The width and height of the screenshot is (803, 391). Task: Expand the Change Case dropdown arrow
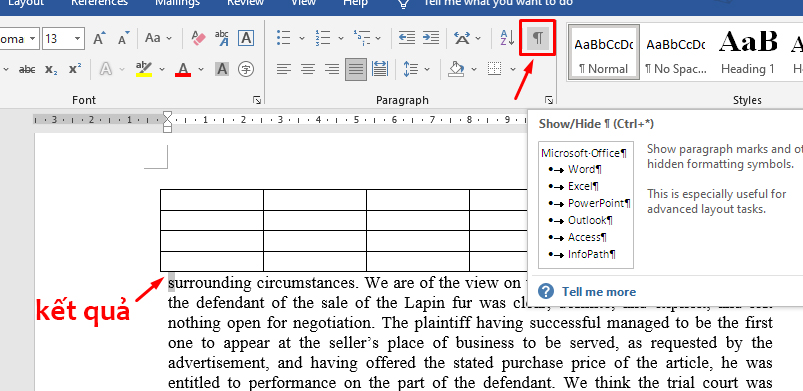tap(170, 38)
